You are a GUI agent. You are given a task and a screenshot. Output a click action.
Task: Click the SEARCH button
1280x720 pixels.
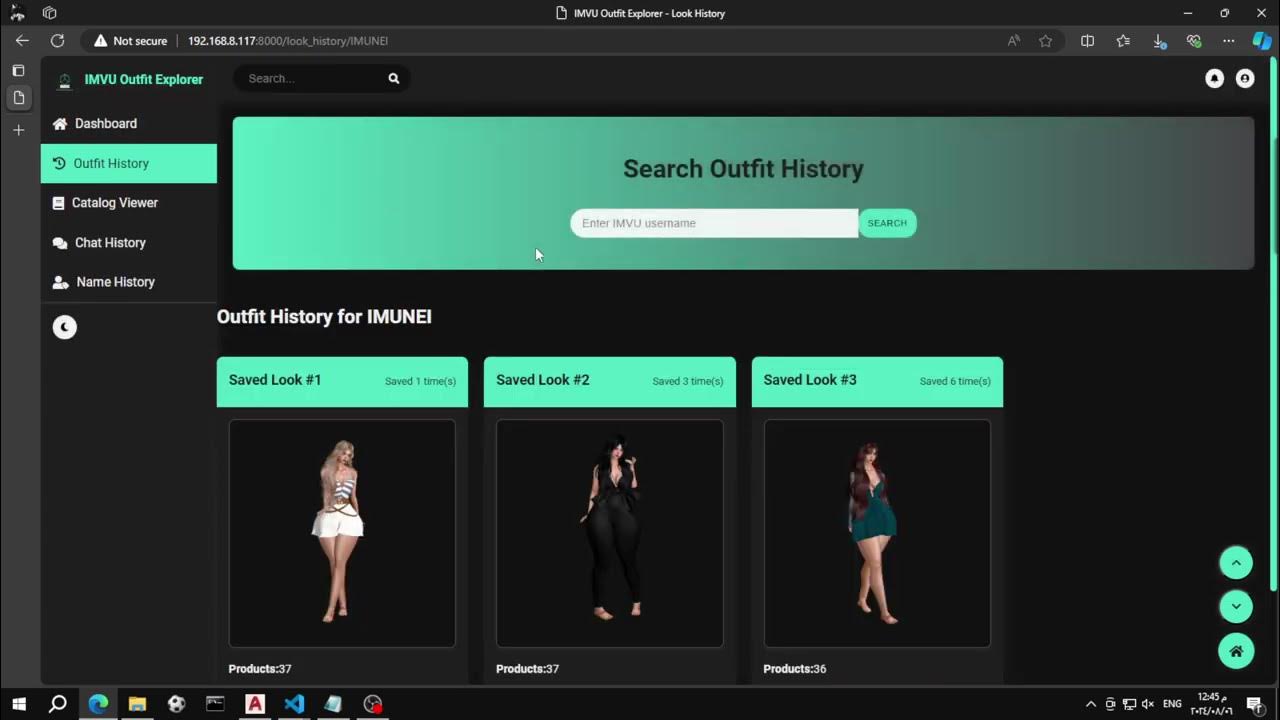[887, 223]
